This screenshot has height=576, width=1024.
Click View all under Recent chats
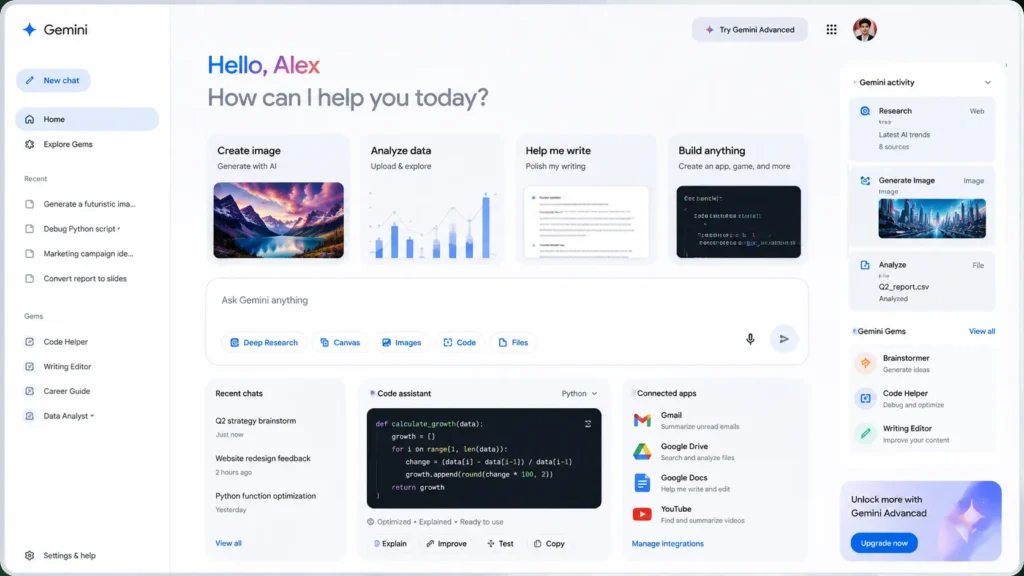(228, 543)
